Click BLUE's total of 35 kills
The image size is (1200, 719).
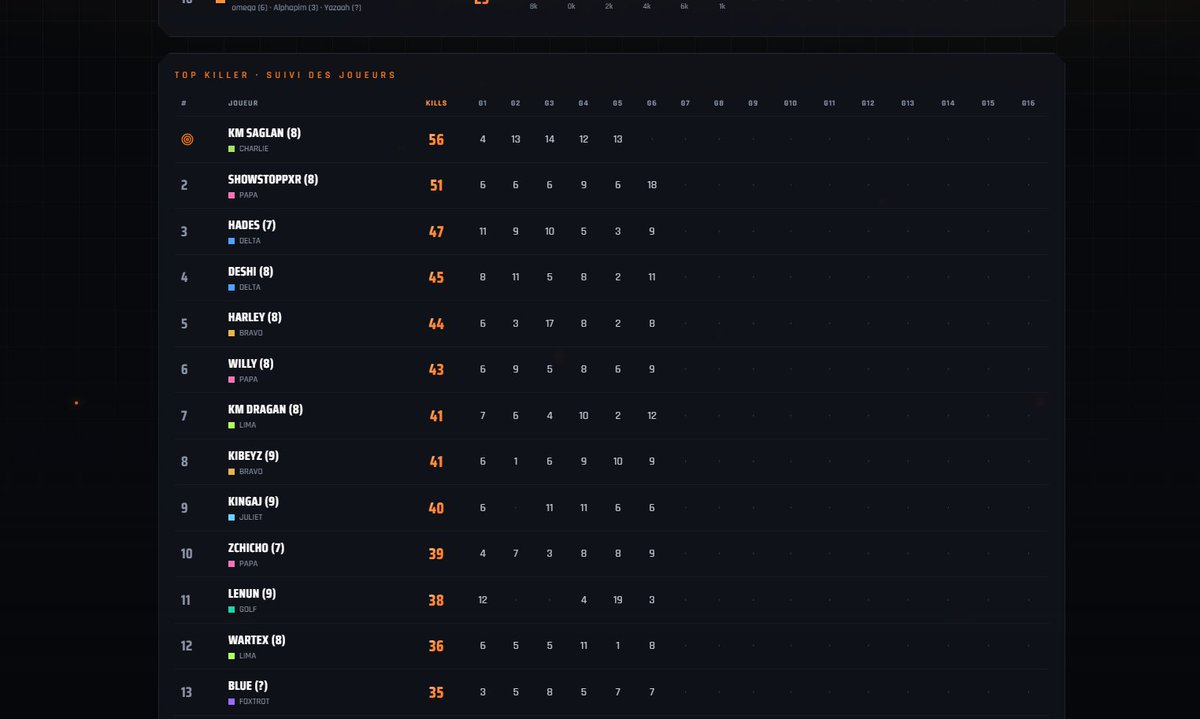tap(436, 693)
